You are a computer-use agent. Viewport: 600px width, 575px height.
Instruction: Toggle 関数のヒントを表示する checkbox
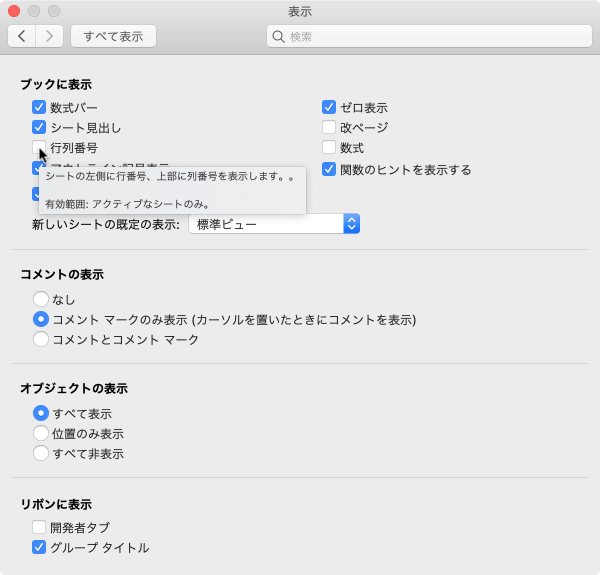[328, 169]
